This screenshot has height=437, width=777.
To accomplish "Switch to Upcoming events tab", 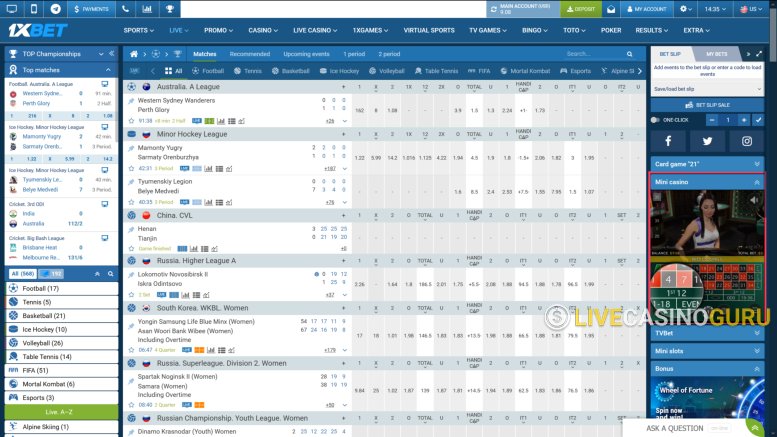I will [x=306, y=54].
